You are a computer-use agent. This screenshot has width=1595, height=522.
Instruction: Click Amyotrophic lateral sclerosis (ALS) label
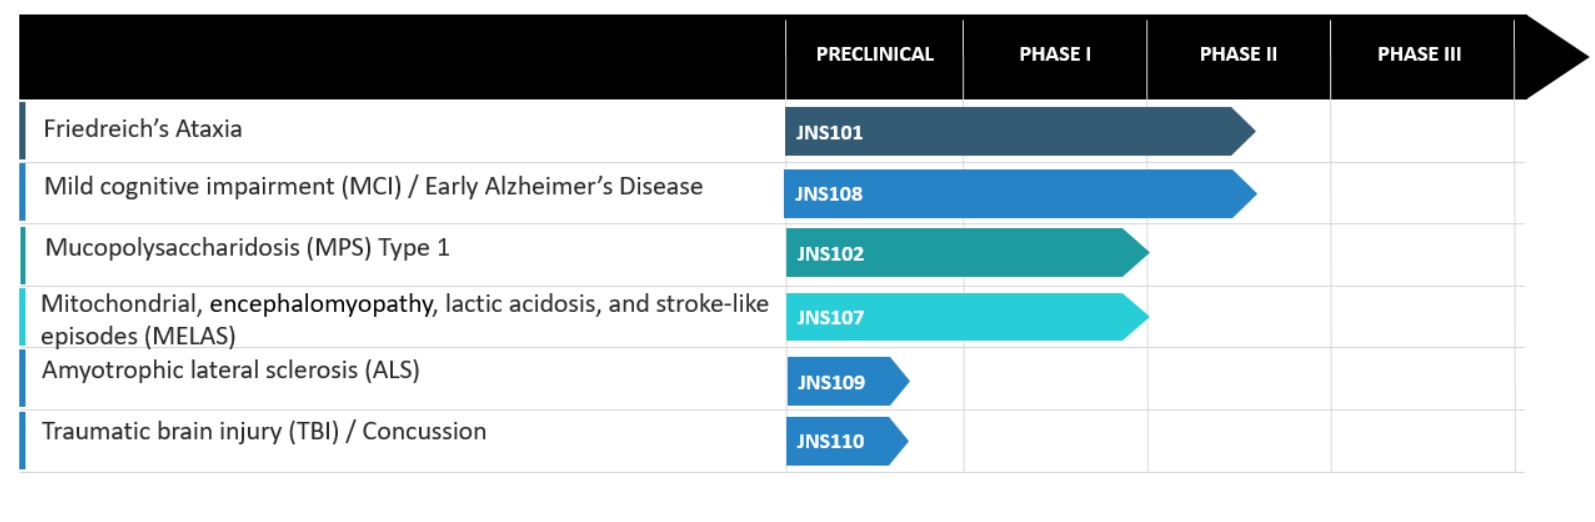point(230,370)
